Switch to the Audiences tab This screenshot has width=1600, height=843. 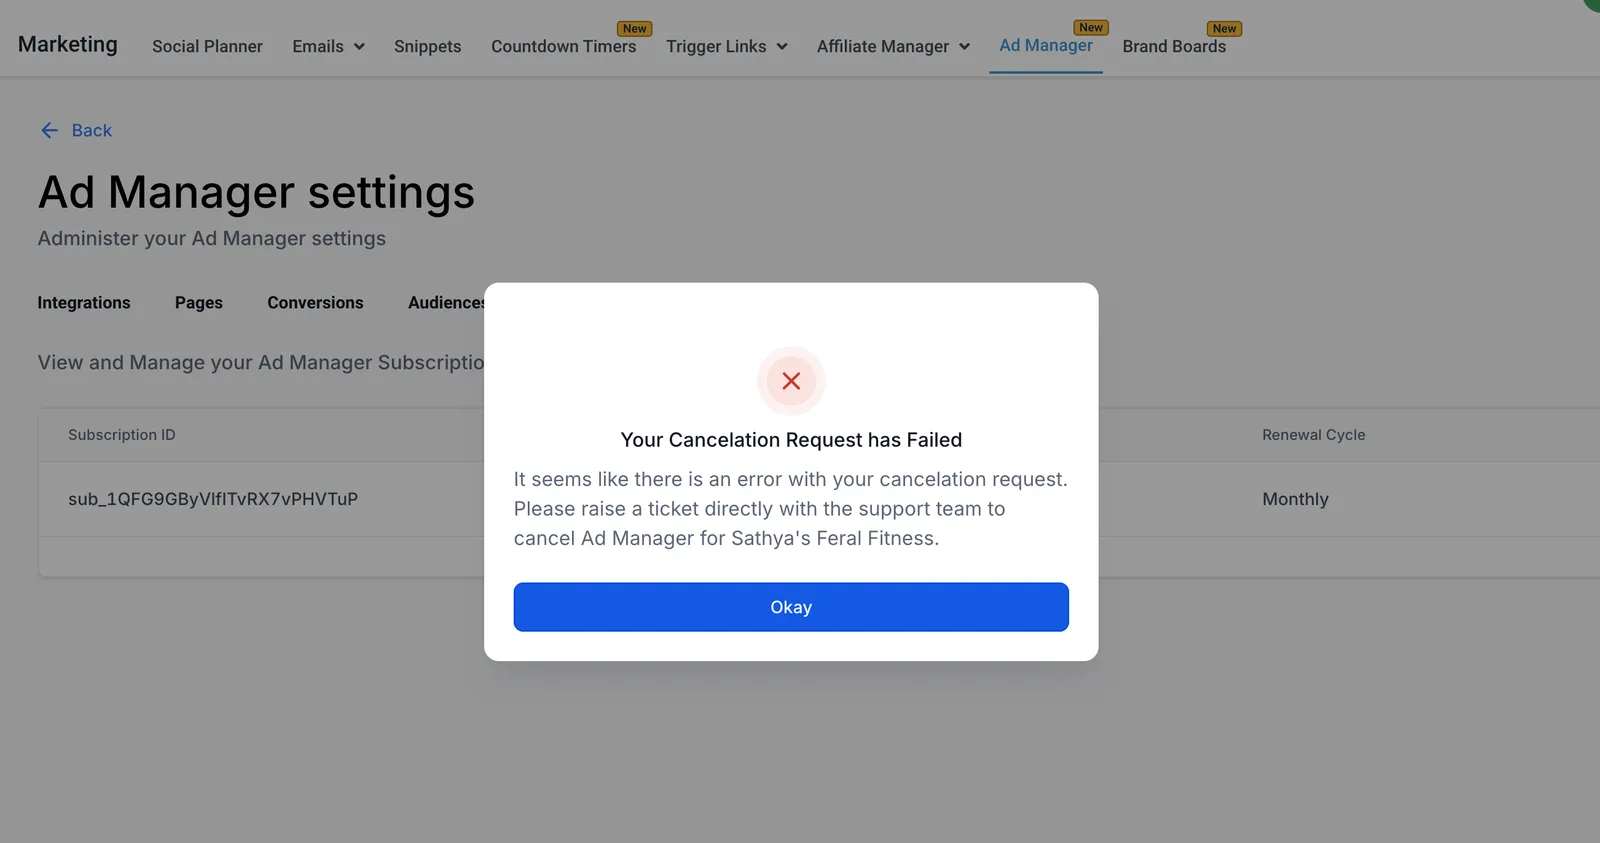(x=446, y=302)
